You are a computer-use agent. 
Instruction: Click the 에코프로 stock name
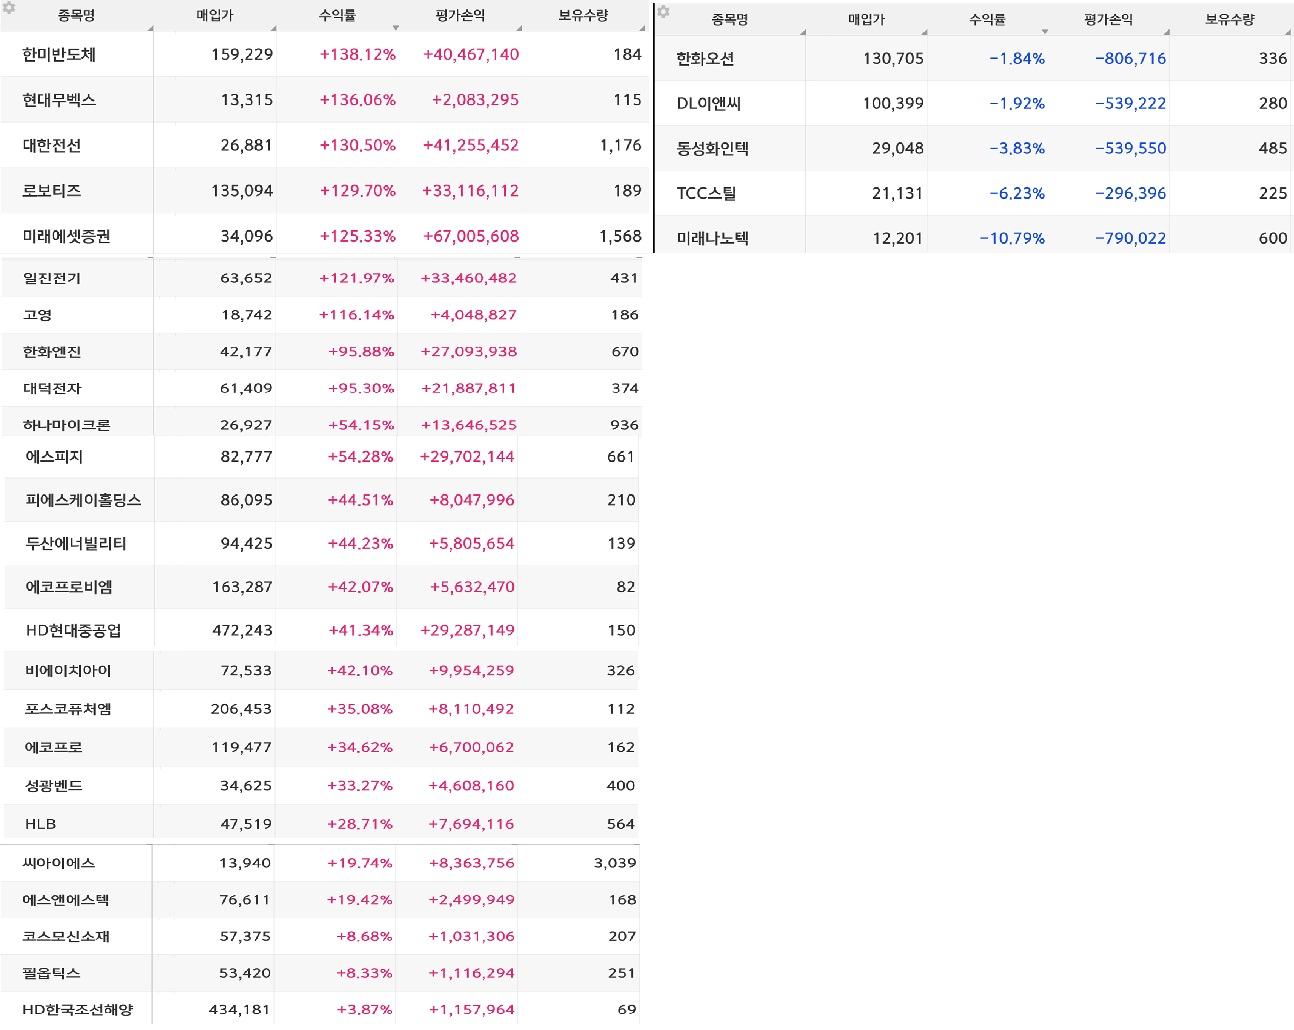[x=54, y=748]
